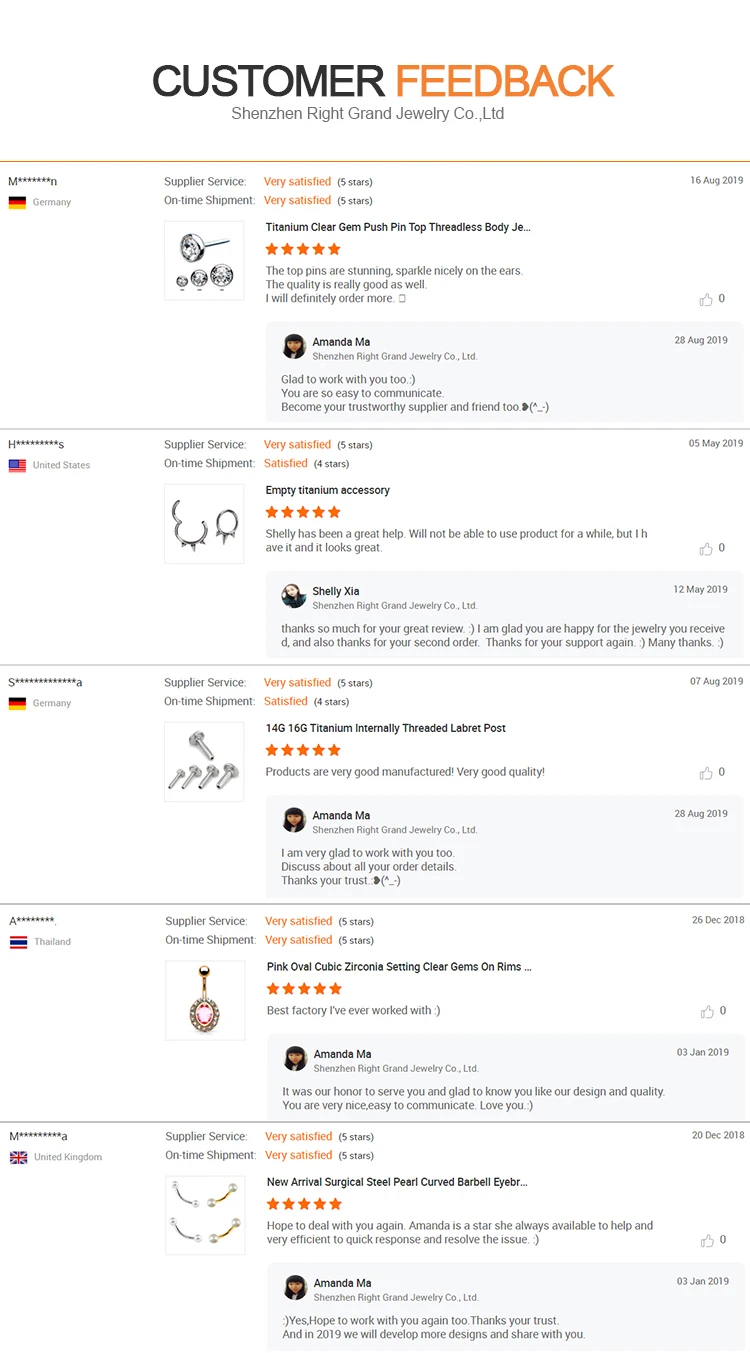Click thumbs-up on the Labret Post review
The height and width of the screenshot is (1353, 750).
706,772
